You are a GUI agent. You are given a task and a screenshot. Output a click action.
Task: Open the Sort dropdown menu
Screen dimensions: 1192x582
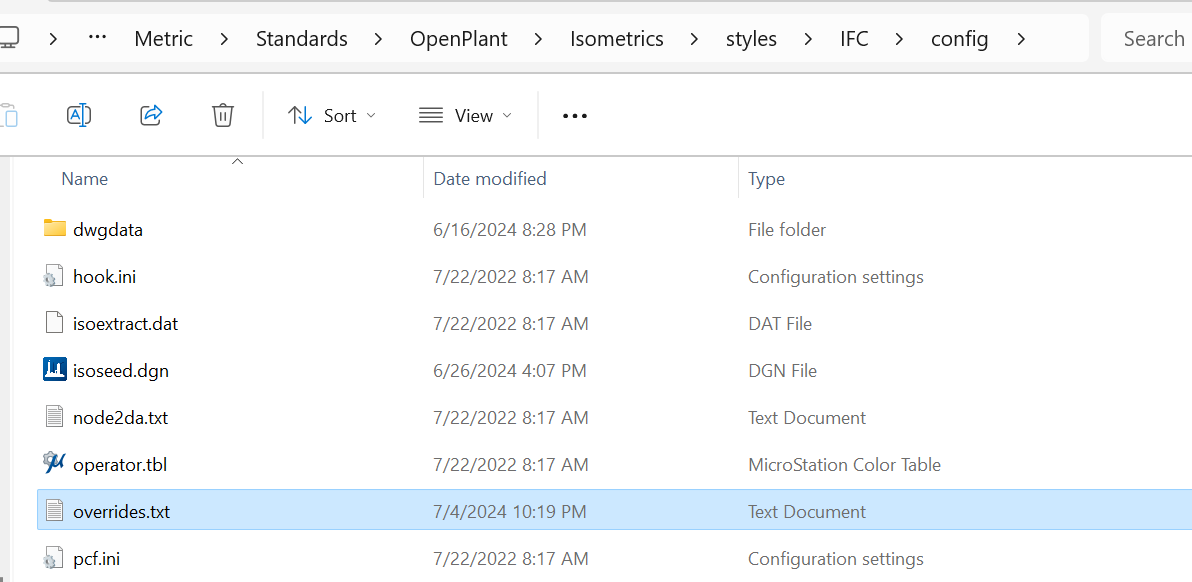[332, 115]
